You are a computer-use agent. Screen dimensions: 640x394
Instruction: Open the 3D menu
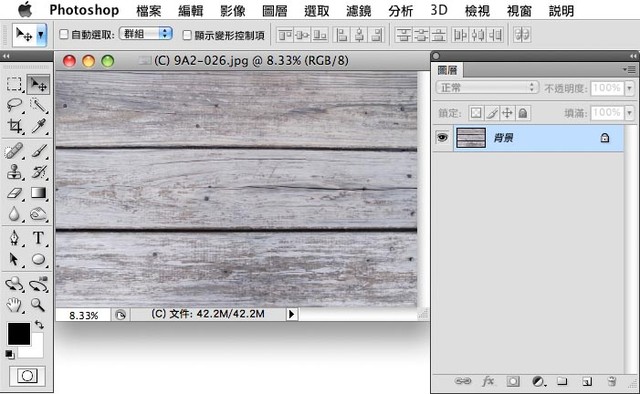pyautogui.click(x=439, y=10)
